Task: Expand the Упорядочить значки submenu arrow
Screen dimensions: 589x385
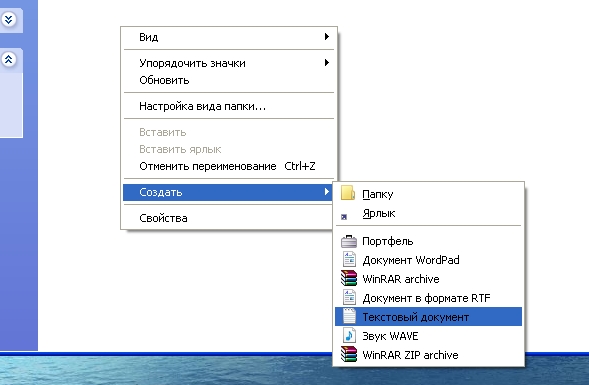Action: [x=327, y=62]
